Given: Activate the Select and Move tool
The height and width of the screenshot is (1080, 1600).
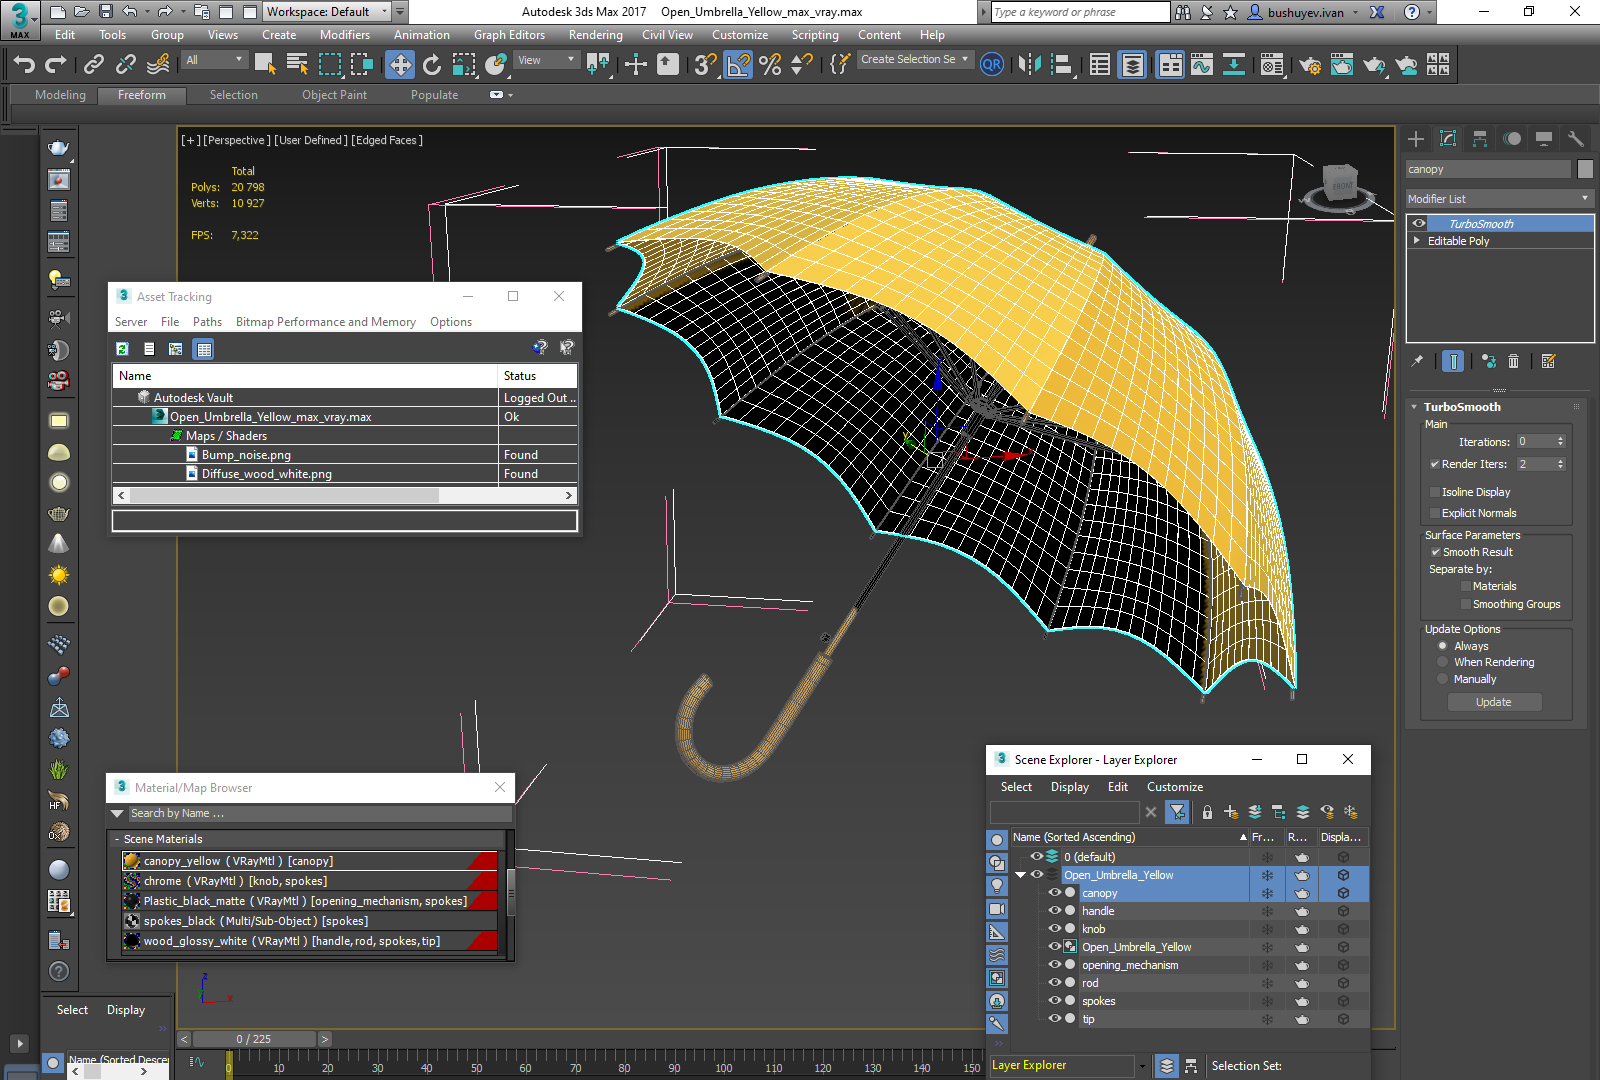Looking at the screenshot, I should coord(400,65).
